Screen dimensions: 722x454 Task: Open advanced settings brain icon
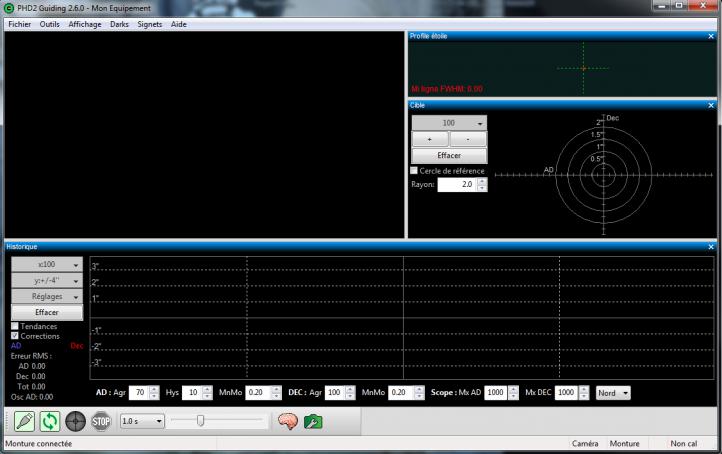(288, 421)
